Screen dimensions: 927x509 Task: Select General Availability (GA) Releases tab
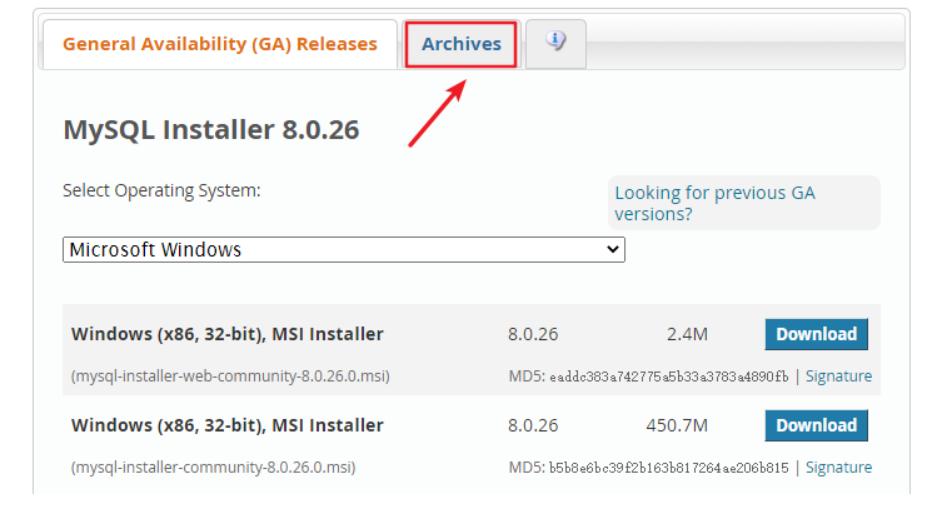point(220,44)
